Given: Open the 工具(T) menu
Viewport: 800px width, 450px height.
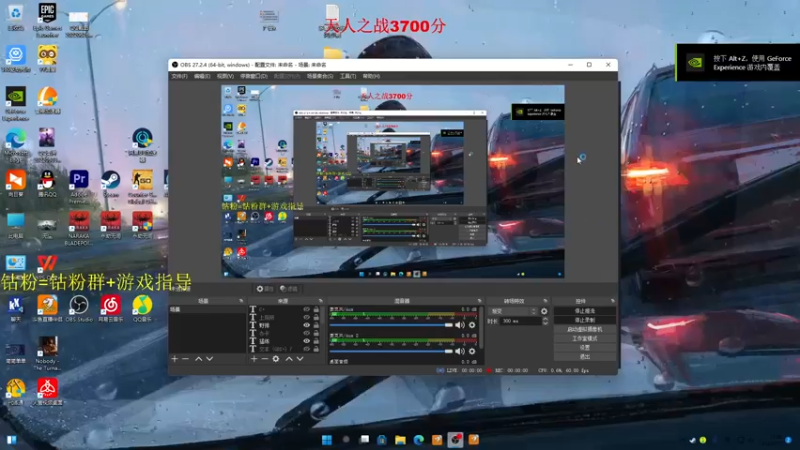Looking at the screenshot, I should coord(348,76).
